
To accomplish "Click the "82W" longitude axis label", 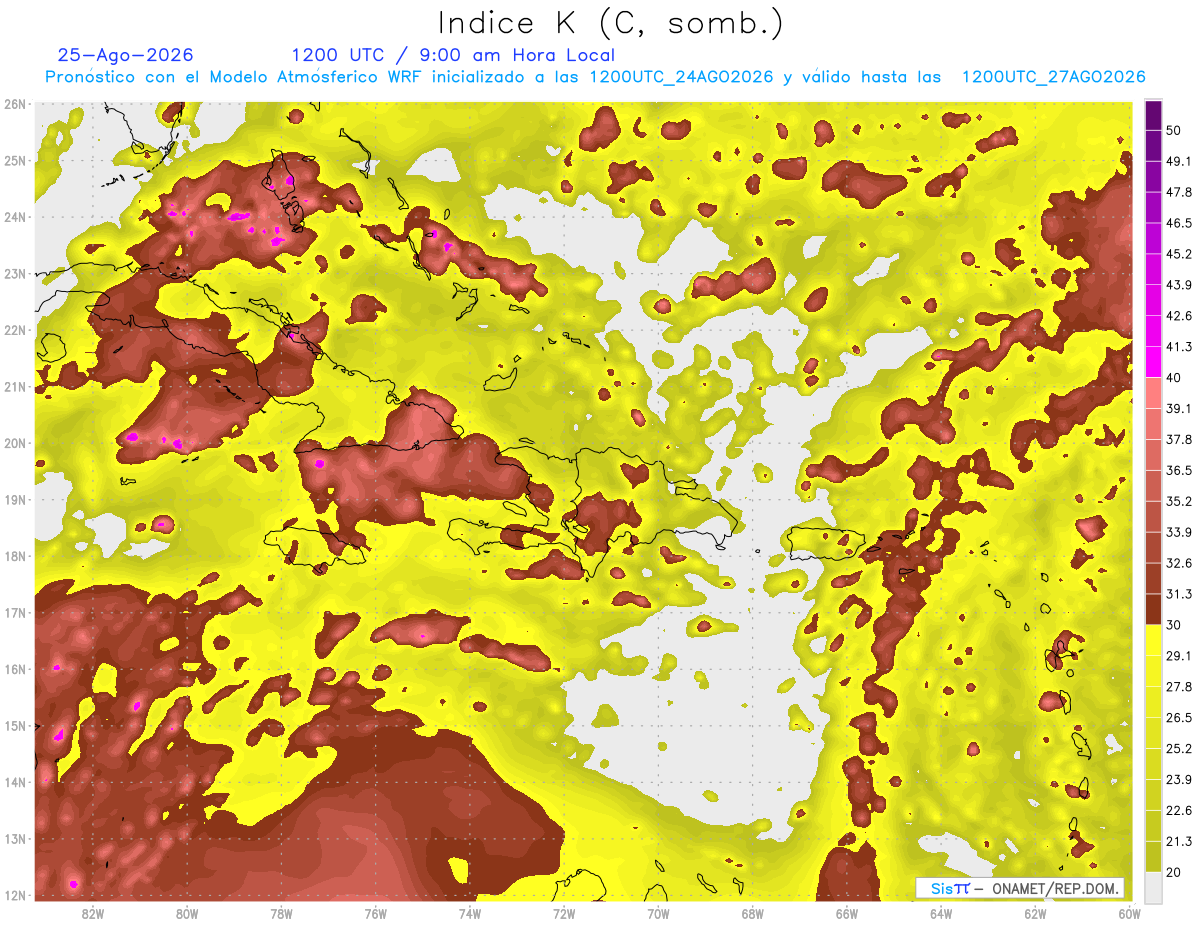I will point(93,914).
